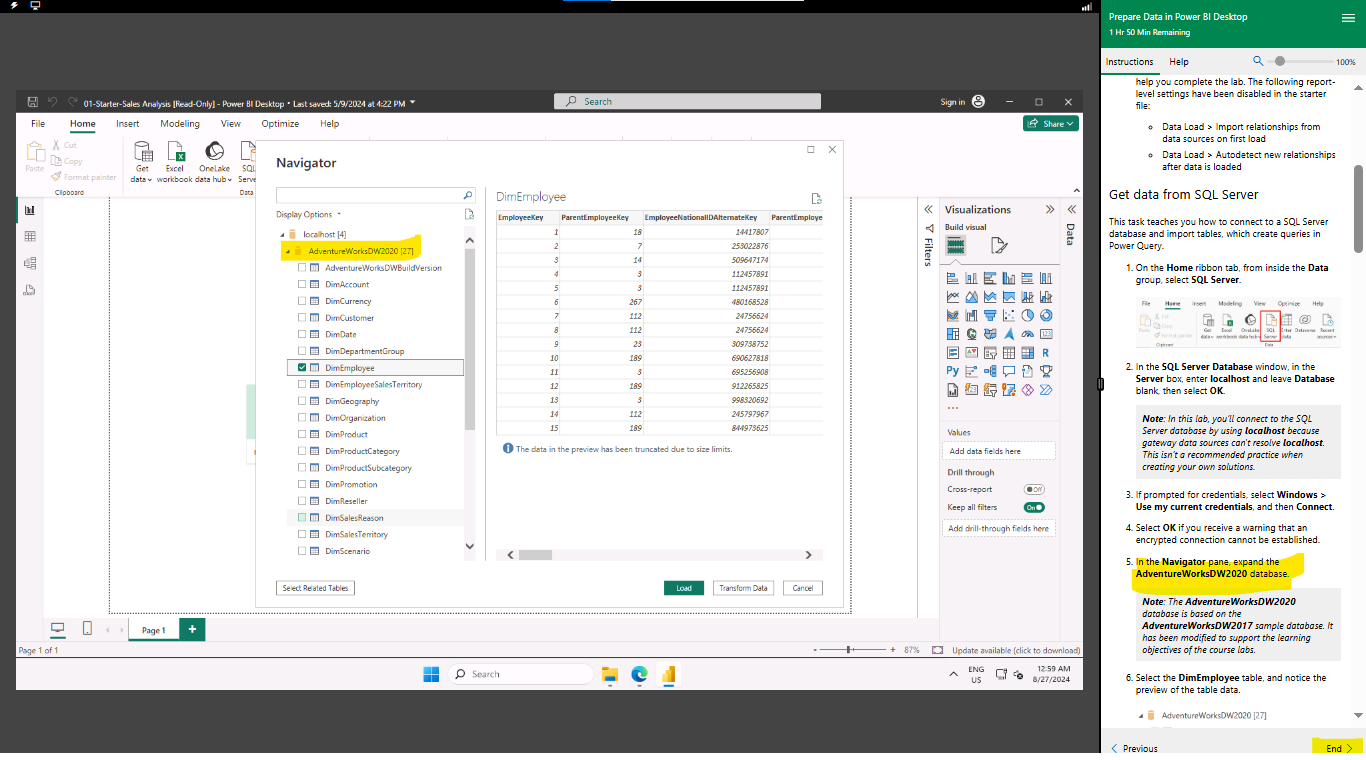Select the Python visual icon
The image size is (1366, 760).
[953, 371]
